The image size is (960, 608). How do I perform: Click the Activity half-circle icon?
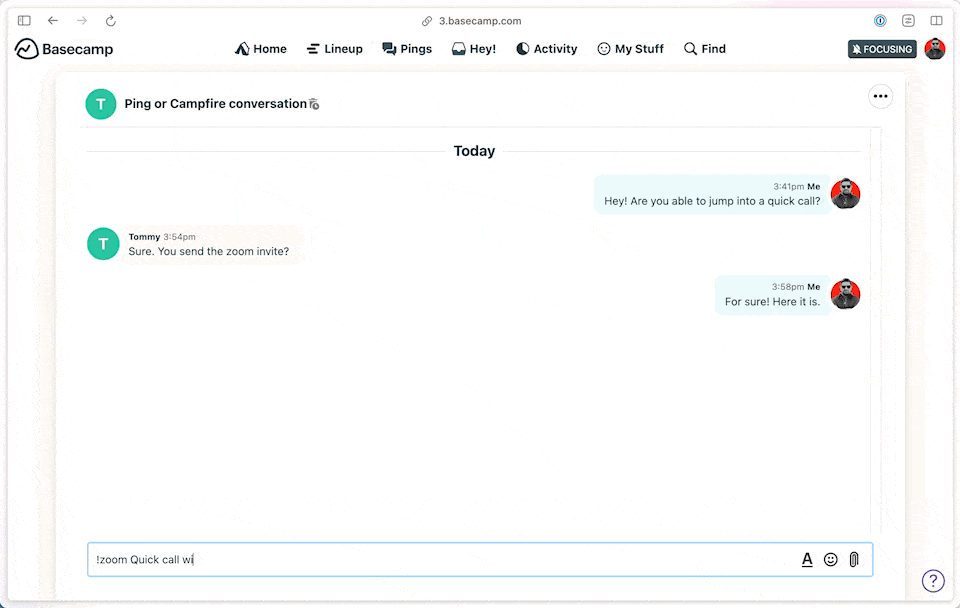pyautogui.click(x=522, y=48)
